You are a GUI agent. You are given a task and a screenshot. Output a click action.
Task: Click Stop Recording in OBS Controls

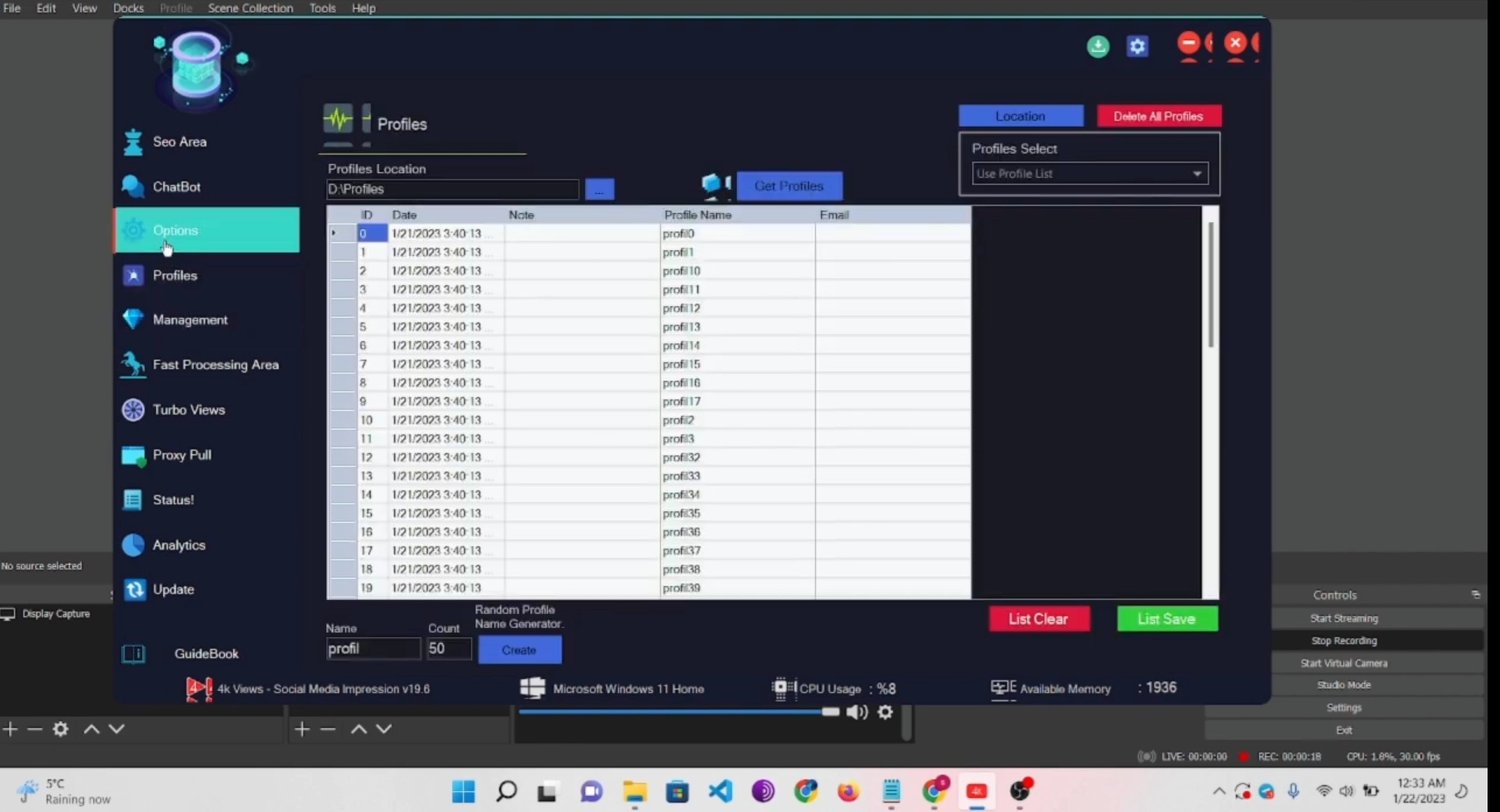click(x=1344, y=641)
